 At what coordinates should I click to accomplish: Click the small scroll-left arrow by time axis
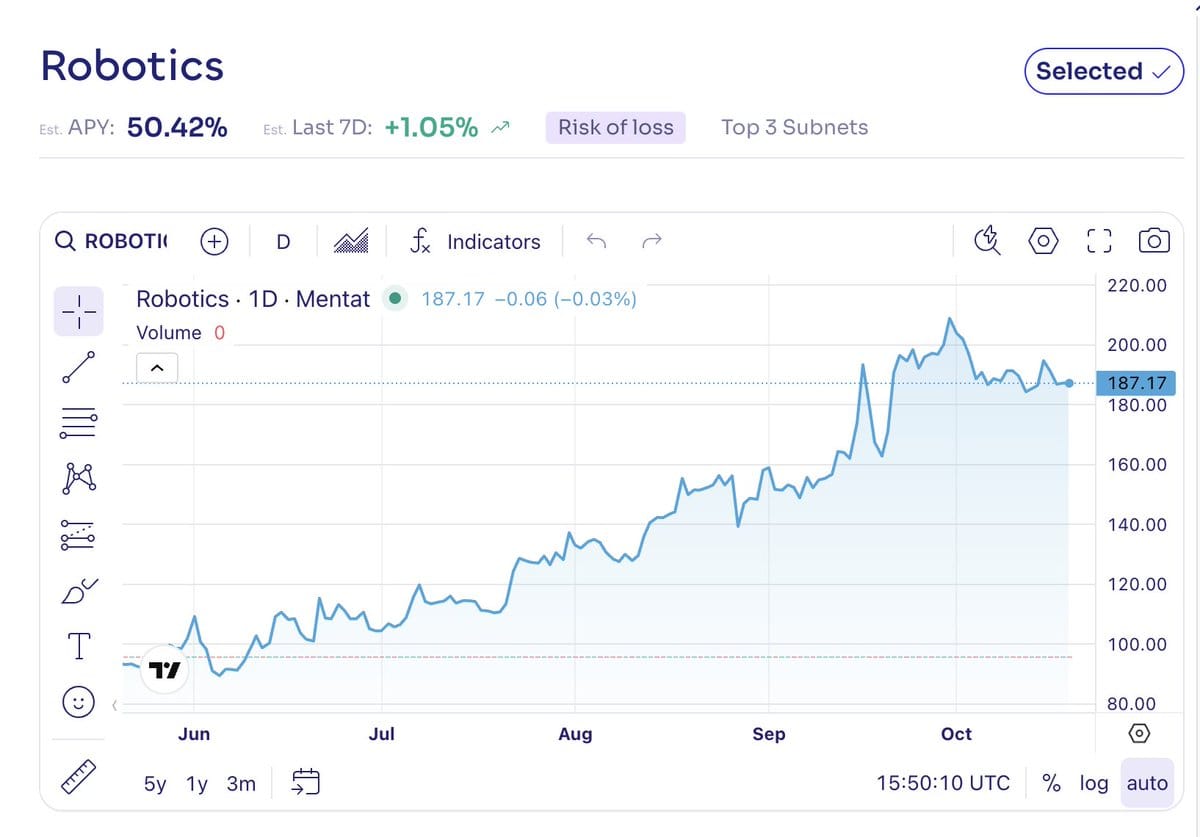coord(113,707)
